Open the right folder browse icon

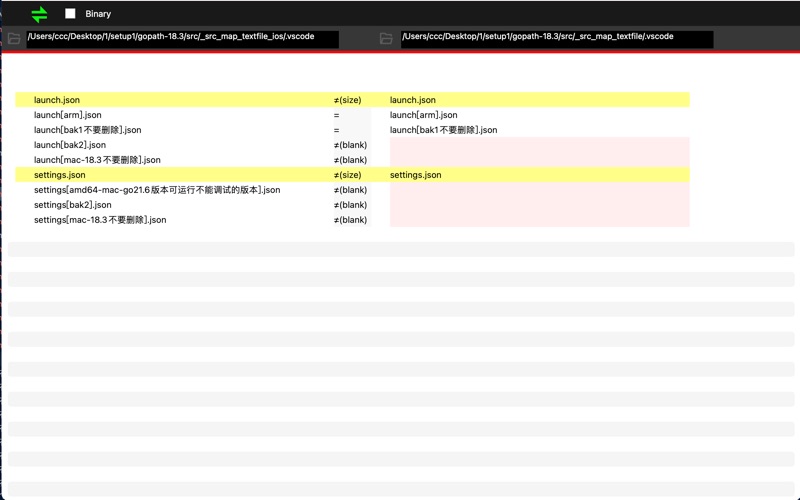386,39
